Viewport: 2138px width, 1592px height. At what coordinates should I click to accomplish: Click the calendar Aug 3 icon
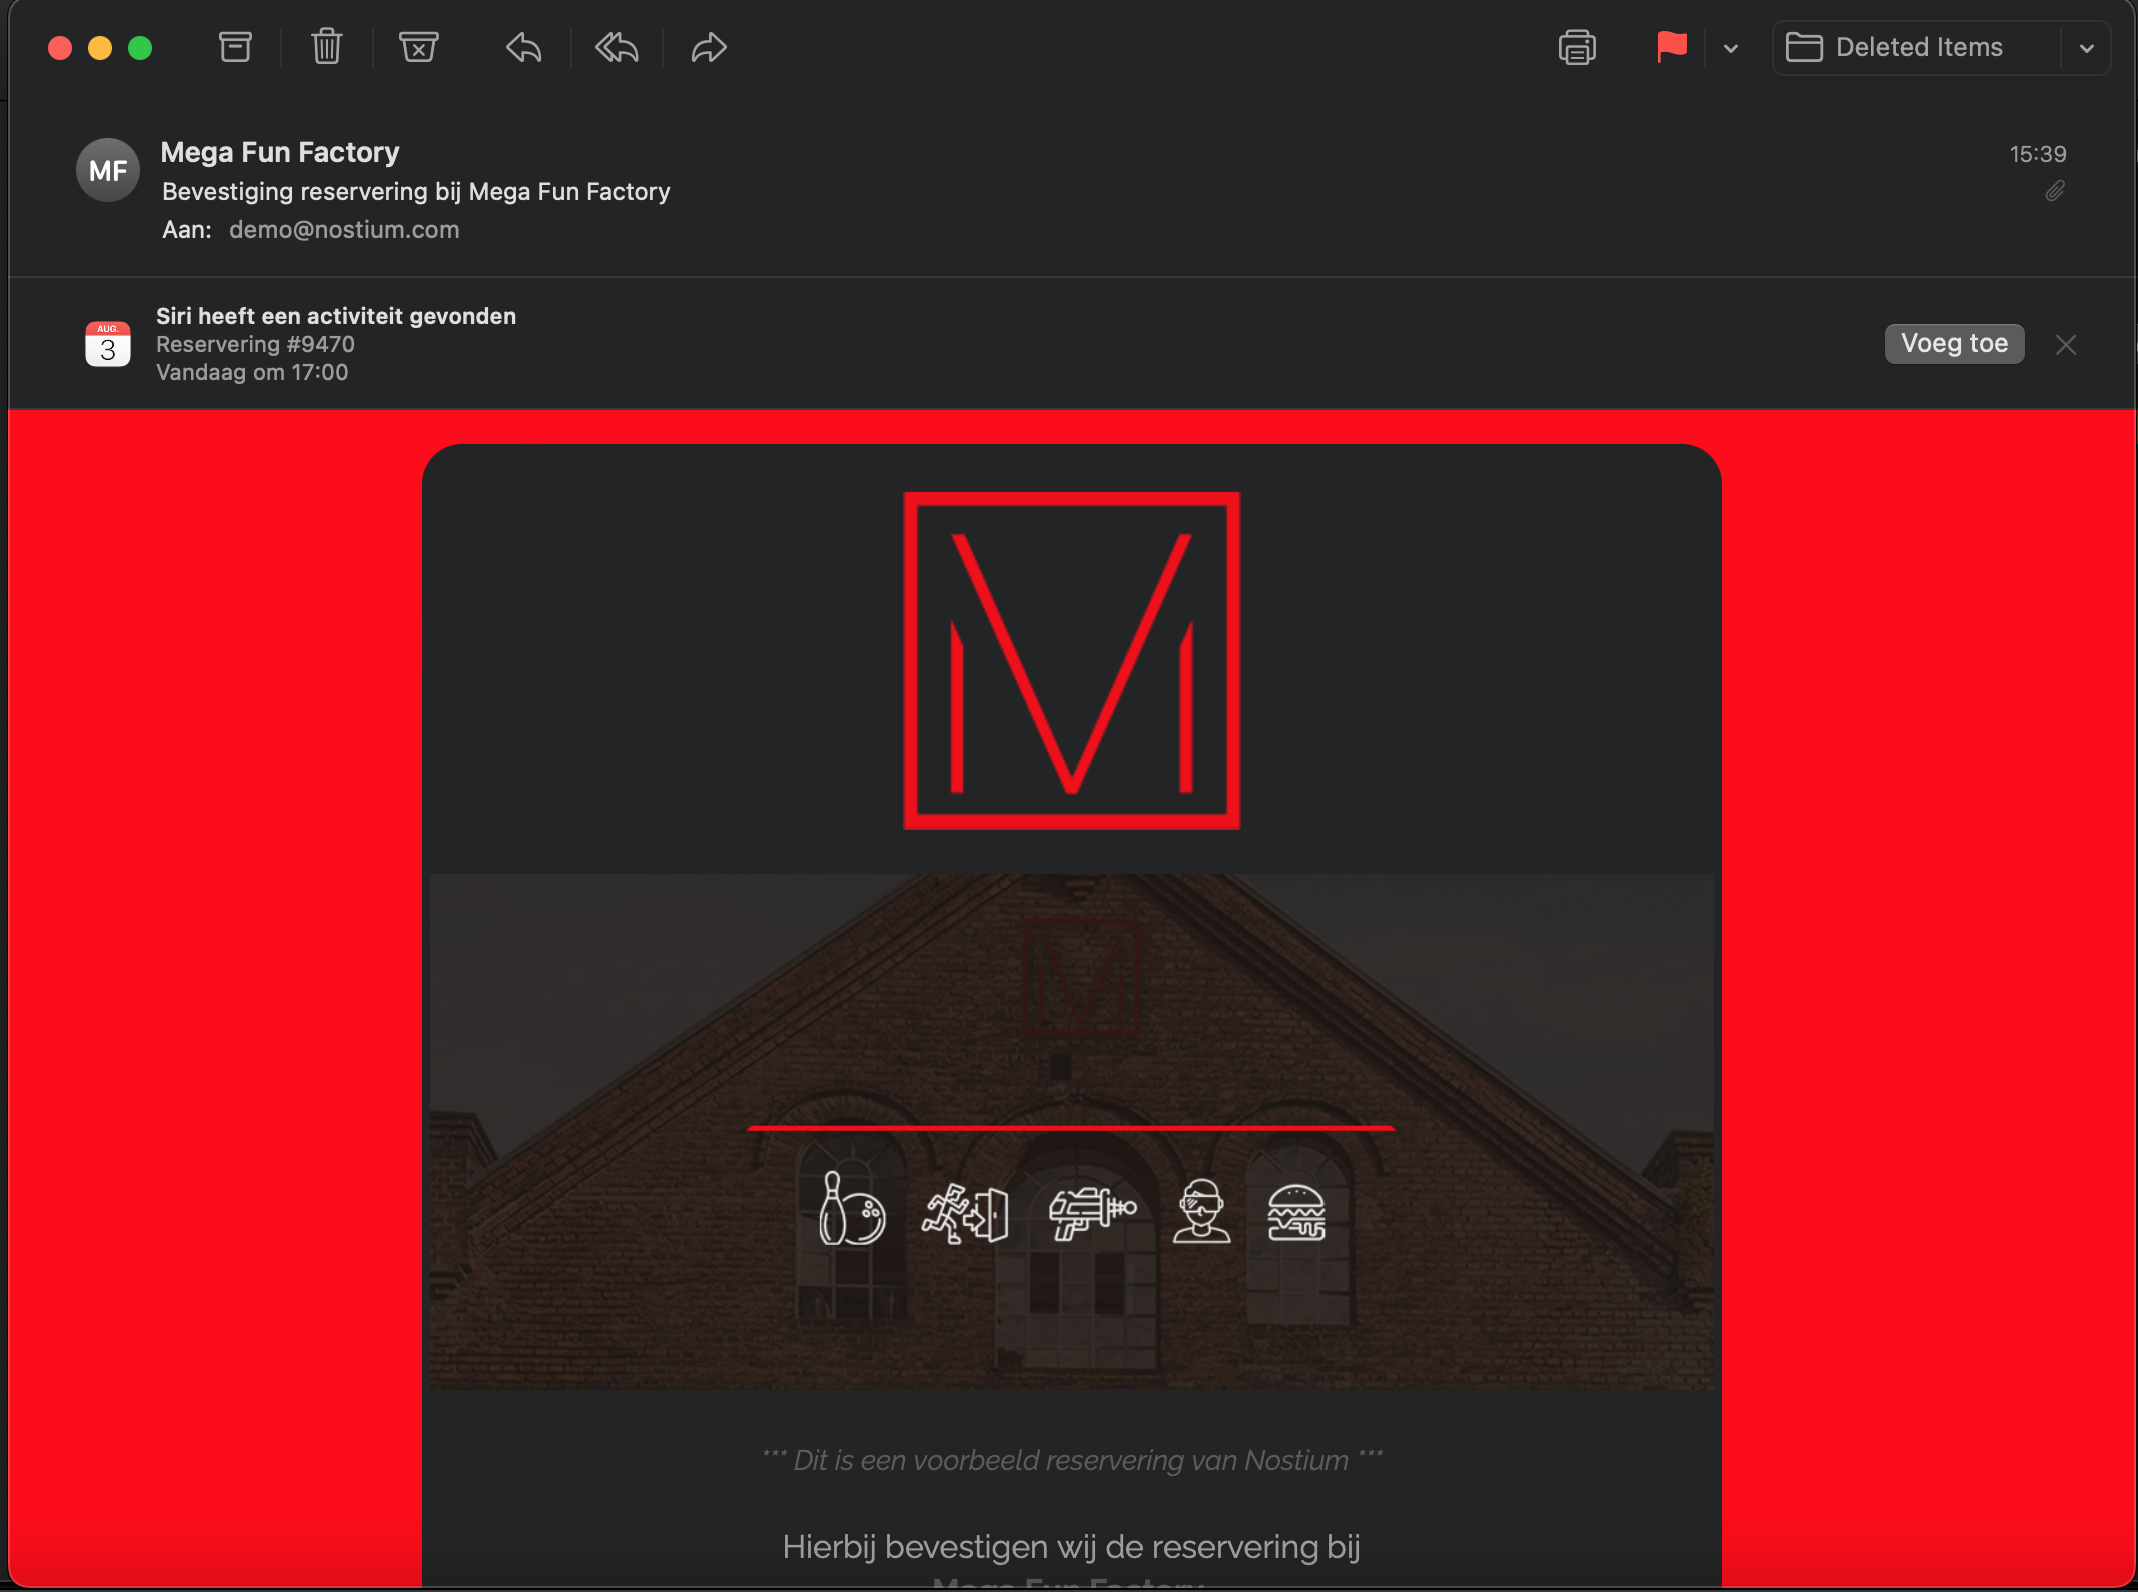pyautogui.click(x=108, y=344)
